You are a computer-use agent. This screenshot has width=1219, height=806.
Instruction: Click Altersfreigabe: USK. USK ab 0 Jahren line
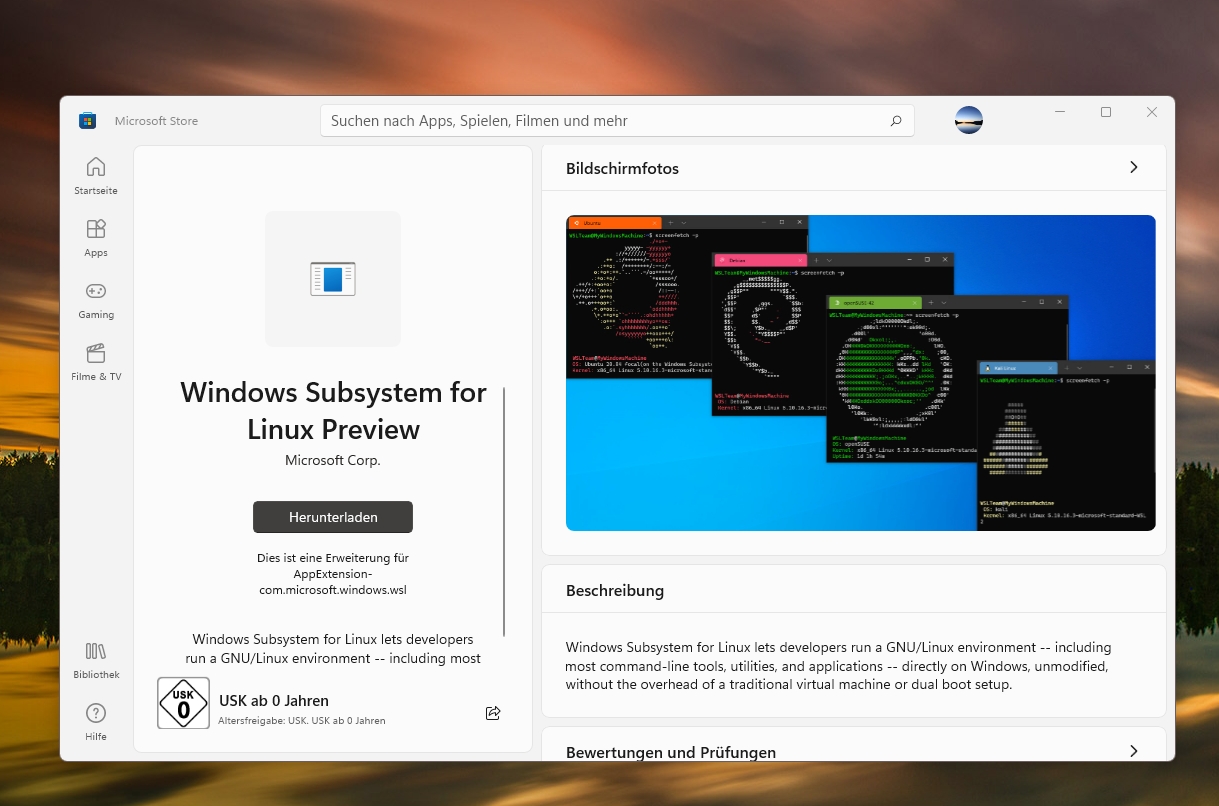tap(302, 720)
